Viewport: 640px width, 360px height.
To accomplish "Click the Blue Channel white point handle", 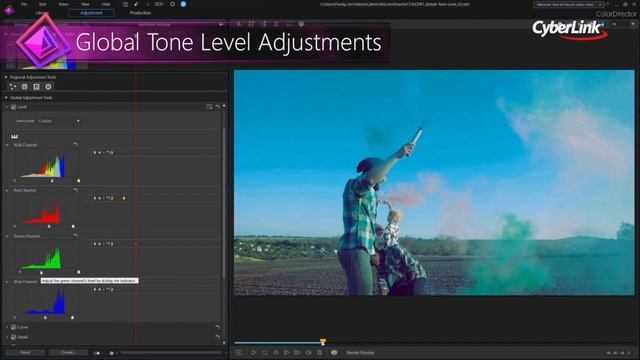I will [72, 317].
